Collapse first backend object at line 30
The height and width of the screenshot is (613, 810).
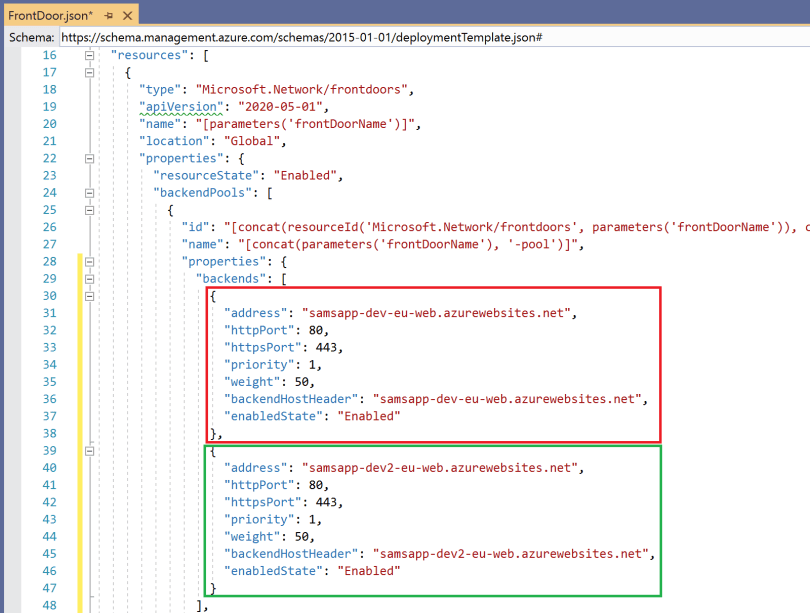pos(89,296)
